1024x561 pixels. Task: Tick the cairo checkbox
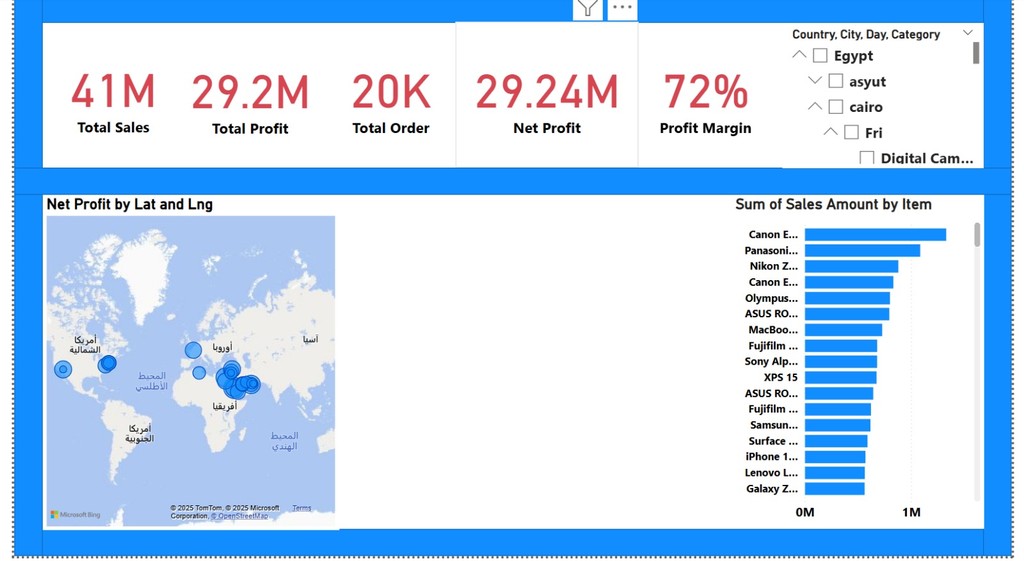[836, 106]
